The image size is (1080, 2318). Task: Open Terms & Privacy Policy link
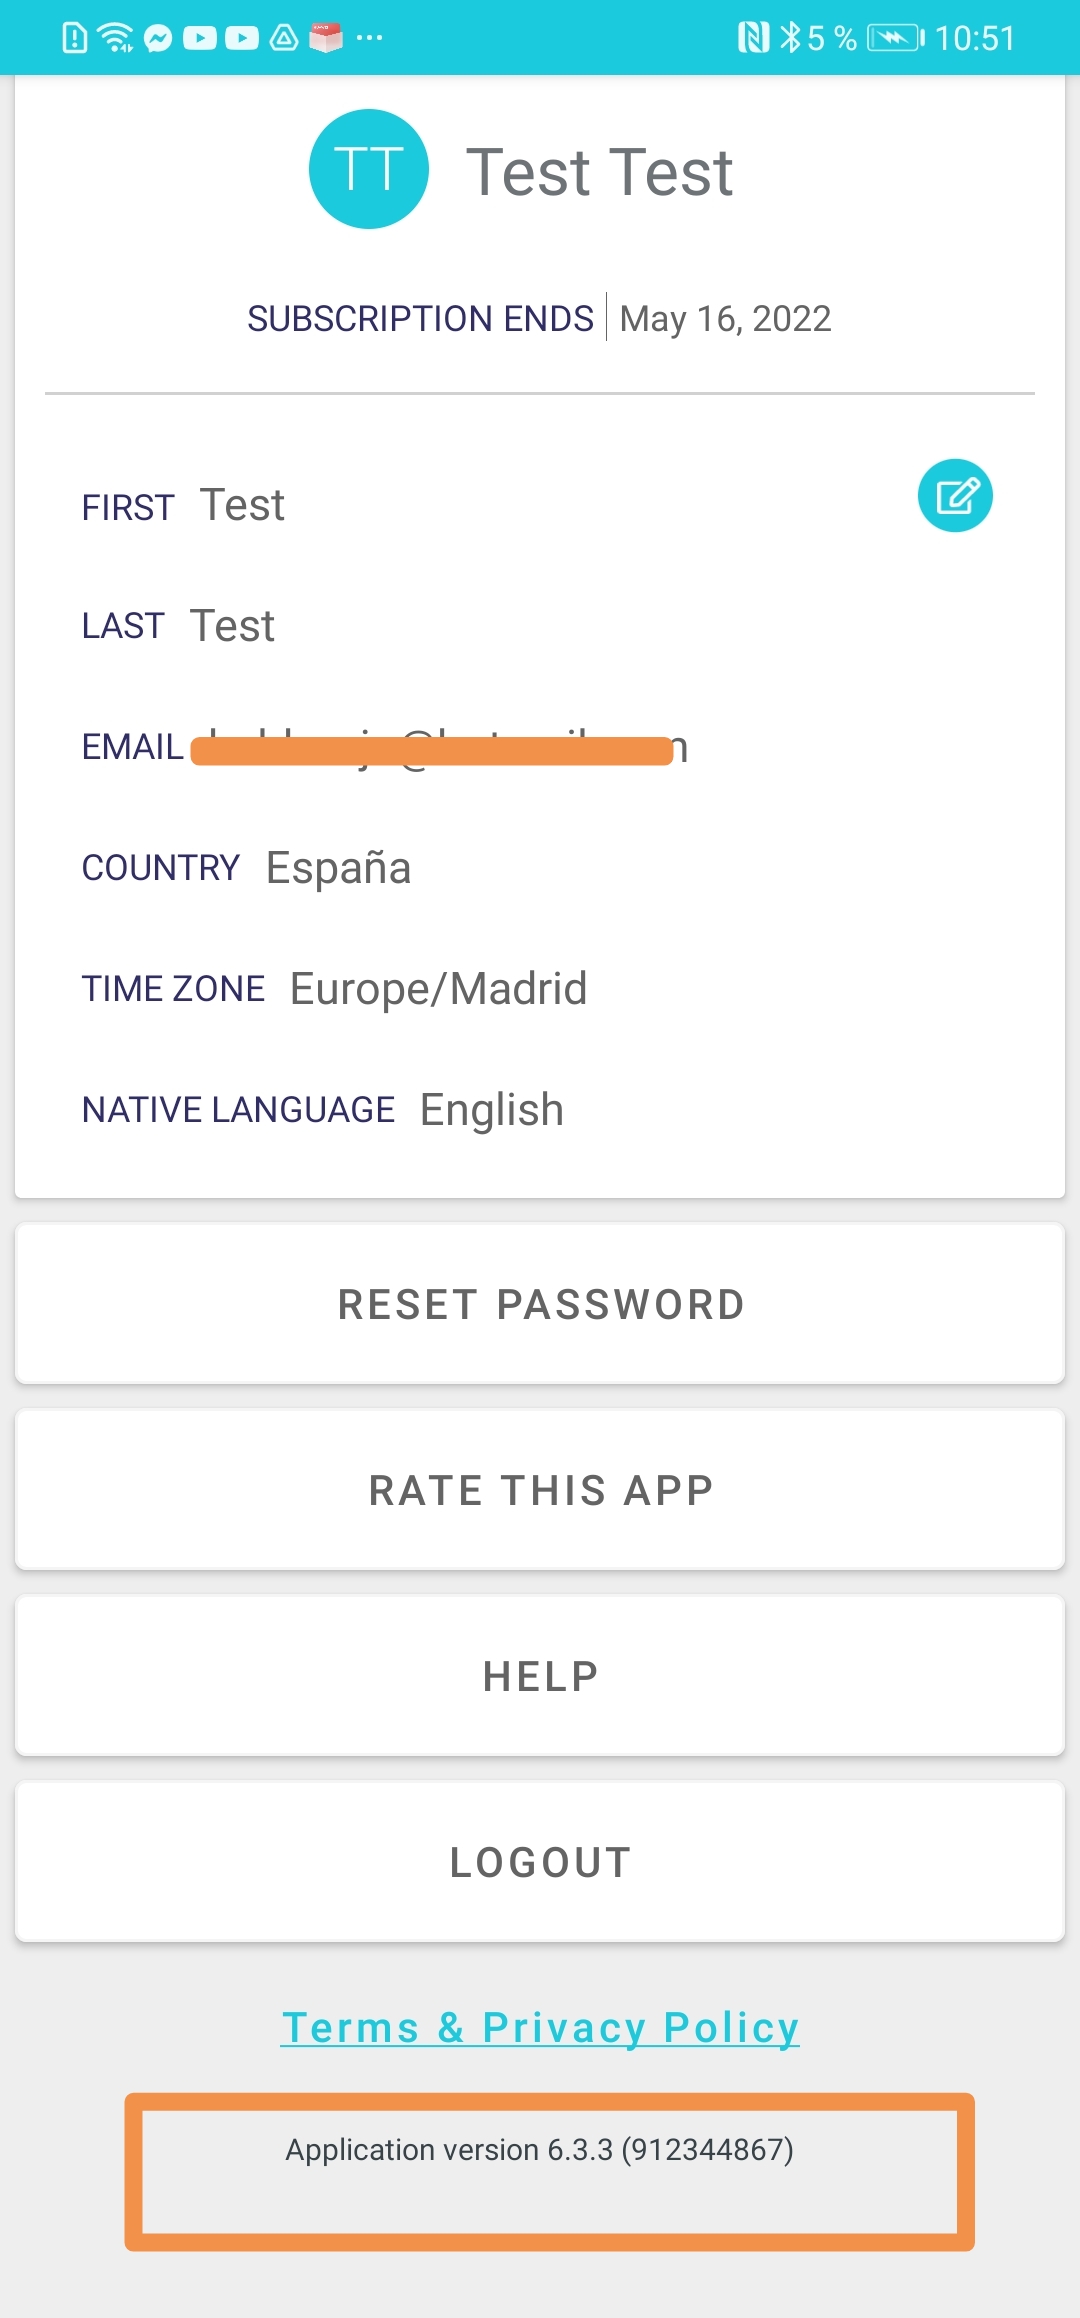540,2028
